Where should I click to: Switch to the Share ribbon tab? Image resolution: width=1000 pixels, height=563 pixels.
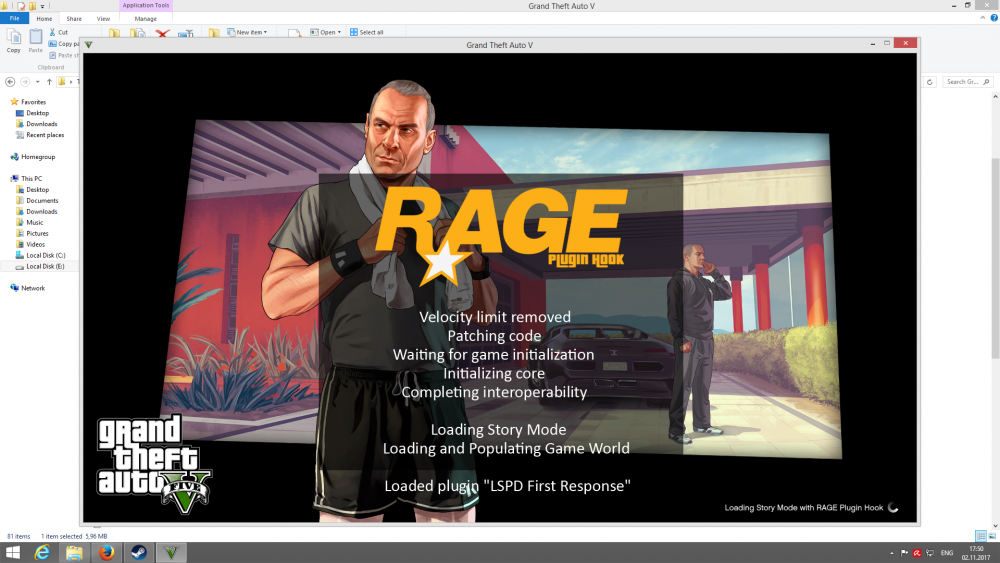[x=74, y=18]
